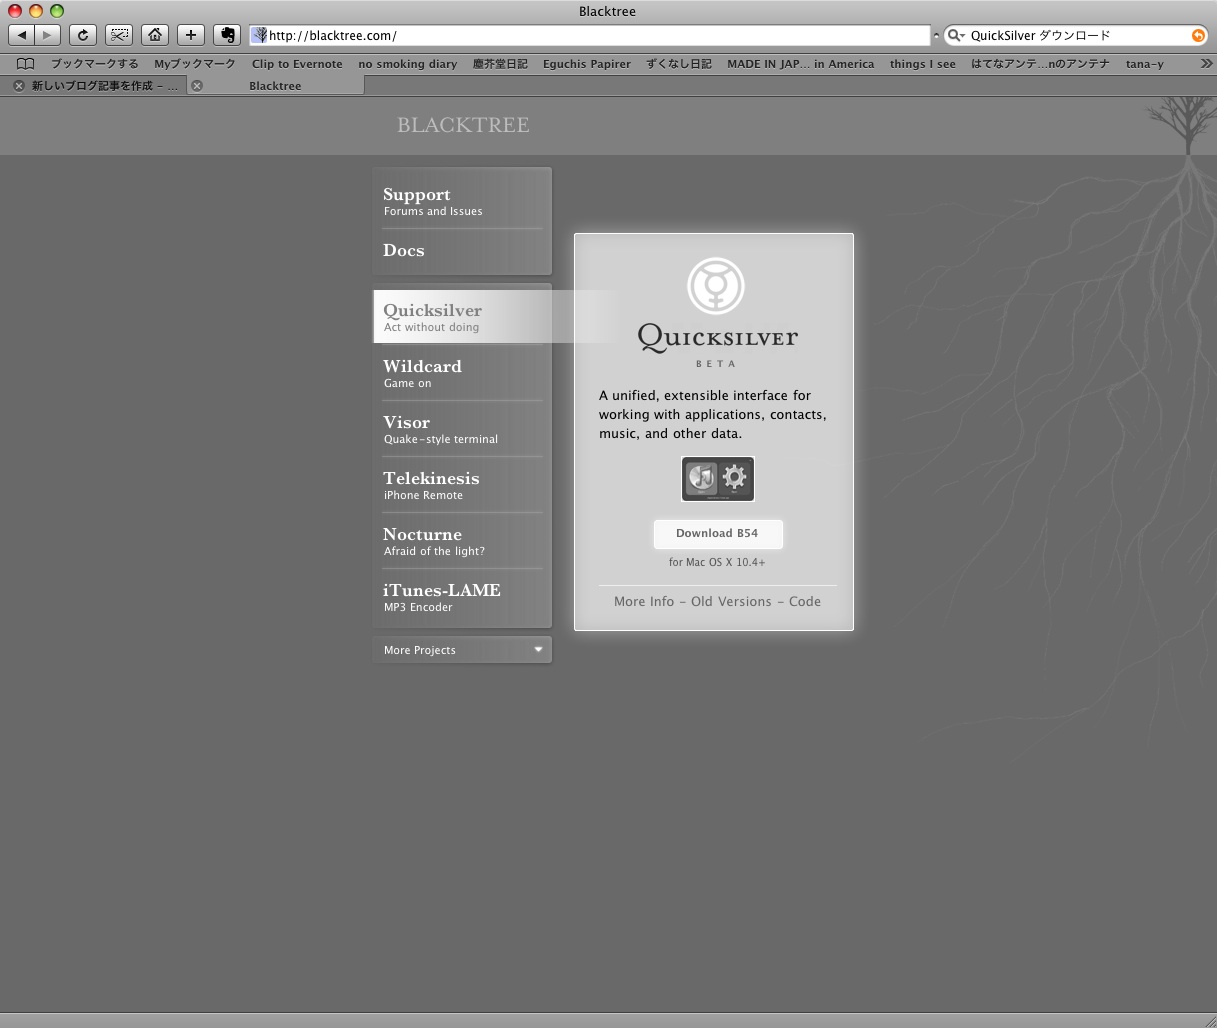Choose the Visor Quake-style terminal project
The width and height of the screenshot is (1217, 1028).
pos(462,429)
